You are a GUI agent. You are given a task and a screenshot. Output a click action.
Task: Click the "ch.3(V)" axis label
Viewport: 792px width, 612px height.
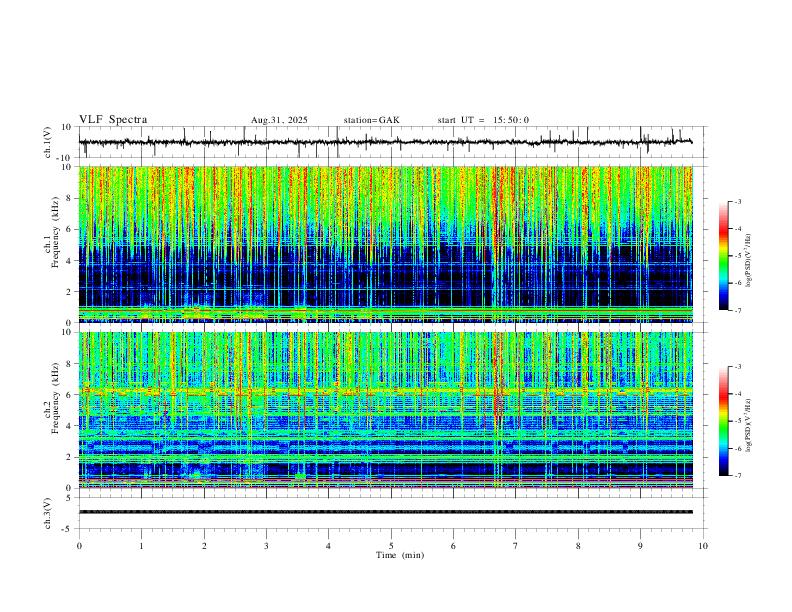pyautogui.click(x=48, y=513)
